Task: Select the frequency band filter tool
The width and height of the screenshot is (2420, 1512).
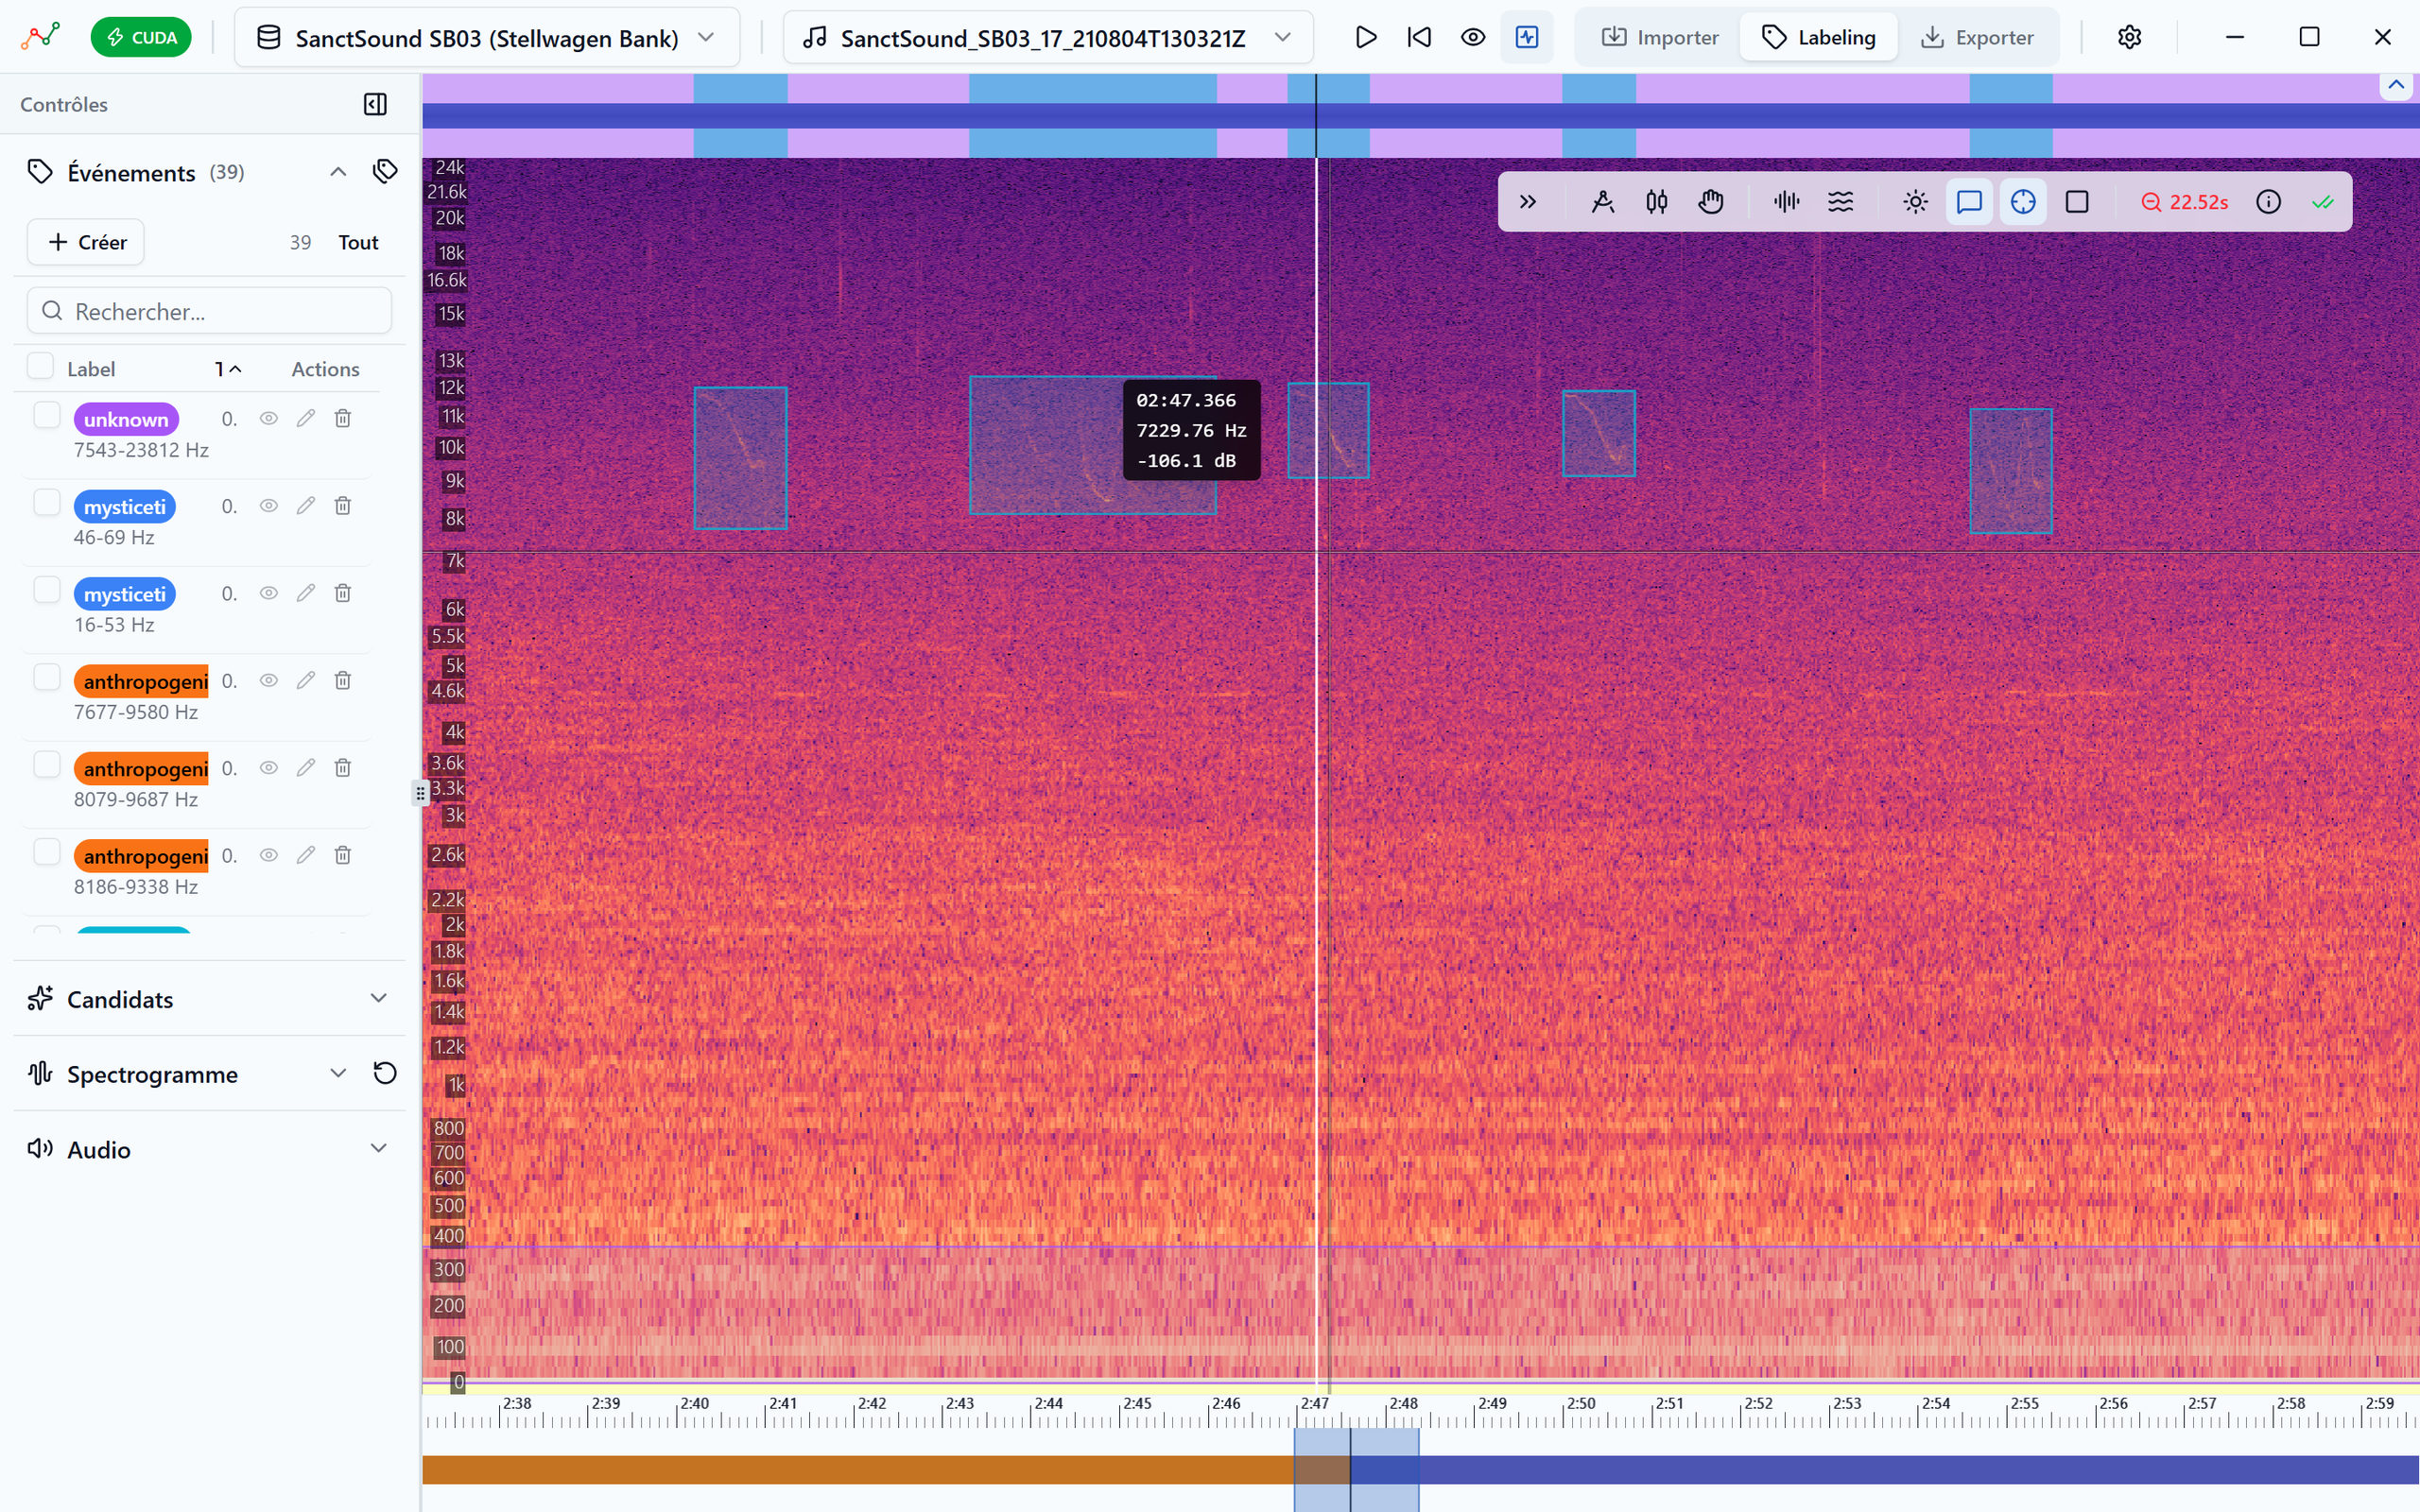Action: [x=1657, y=202]
